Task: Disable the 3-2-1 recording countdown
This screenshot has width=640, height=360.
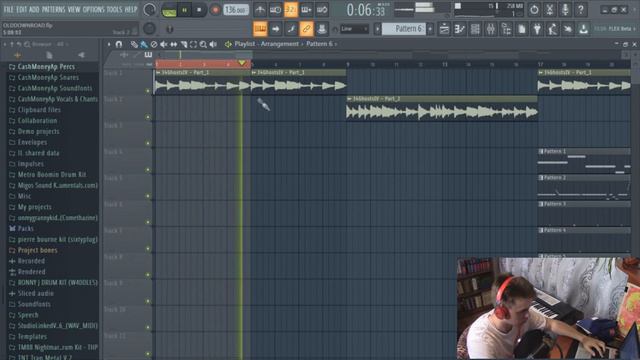Action: tap(291, 10)
